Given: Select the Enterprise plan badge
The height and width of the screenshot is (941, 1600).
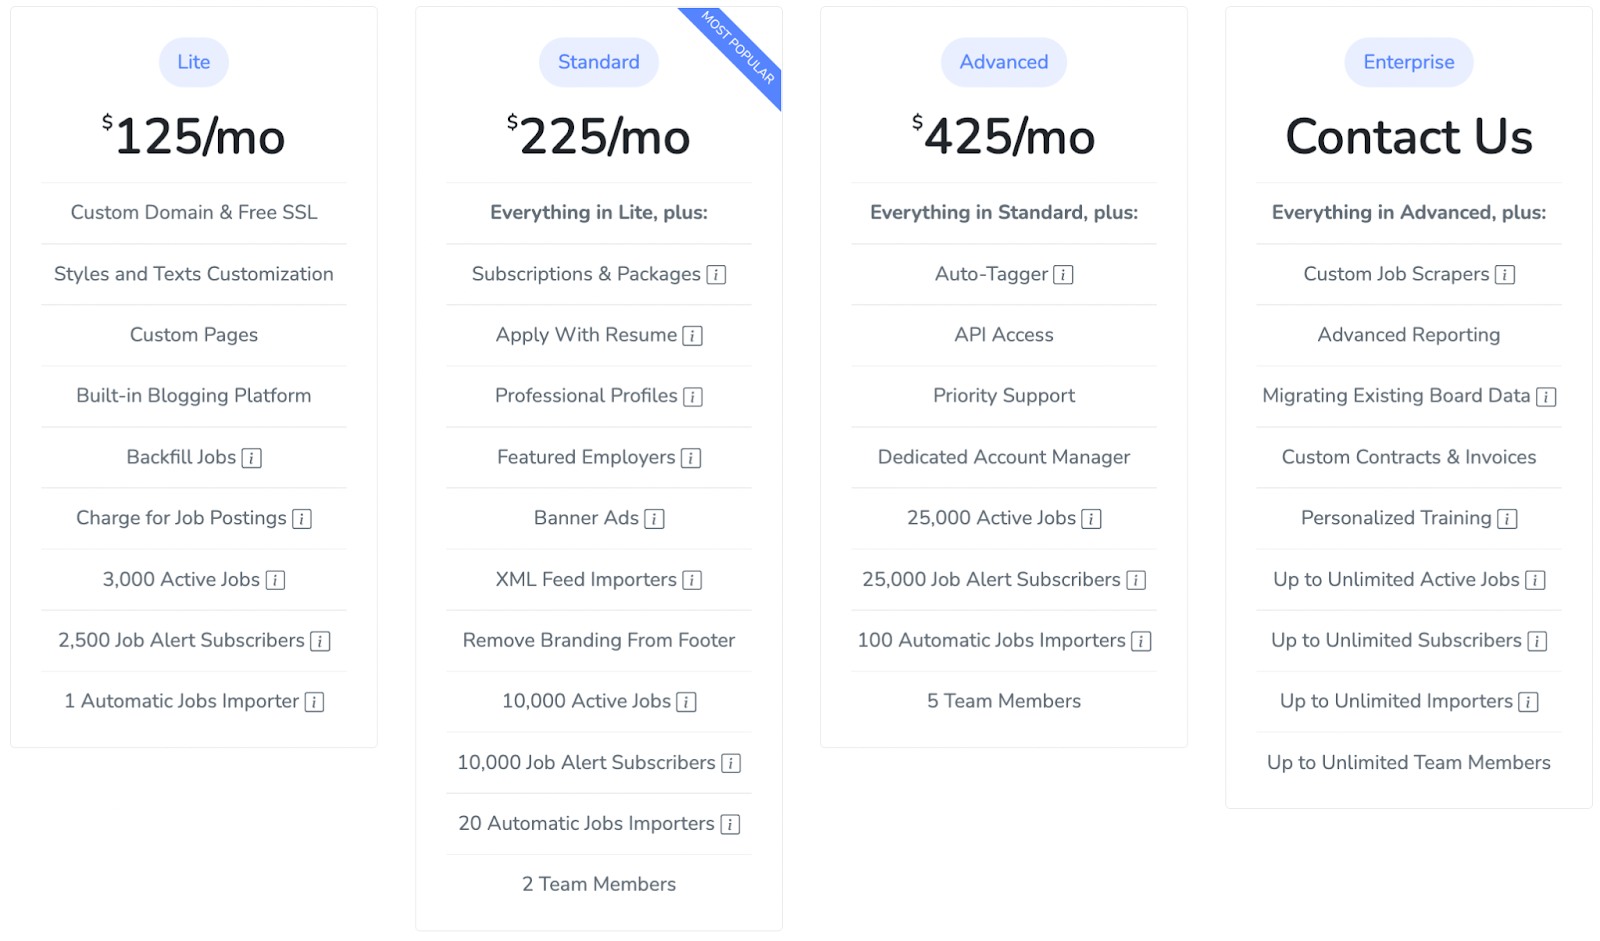Looking at the screenshot, I should (1409, 62).
